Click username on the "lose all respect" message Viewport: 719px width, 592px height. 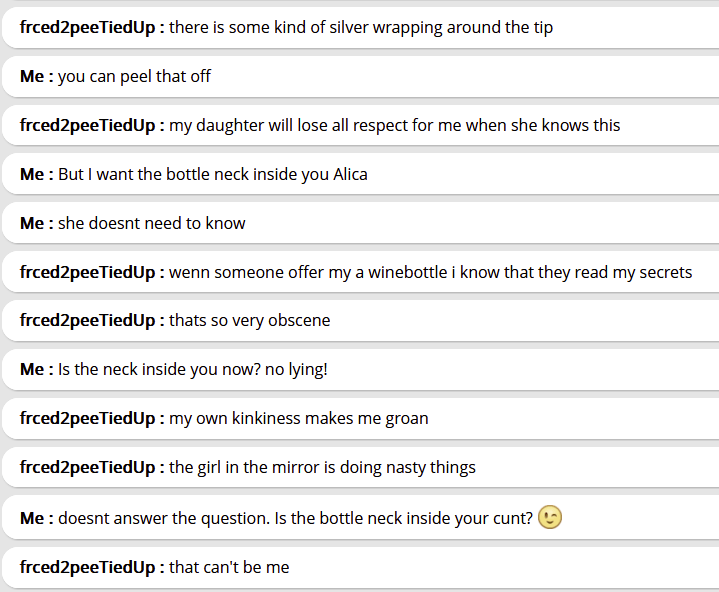(87, 125)
